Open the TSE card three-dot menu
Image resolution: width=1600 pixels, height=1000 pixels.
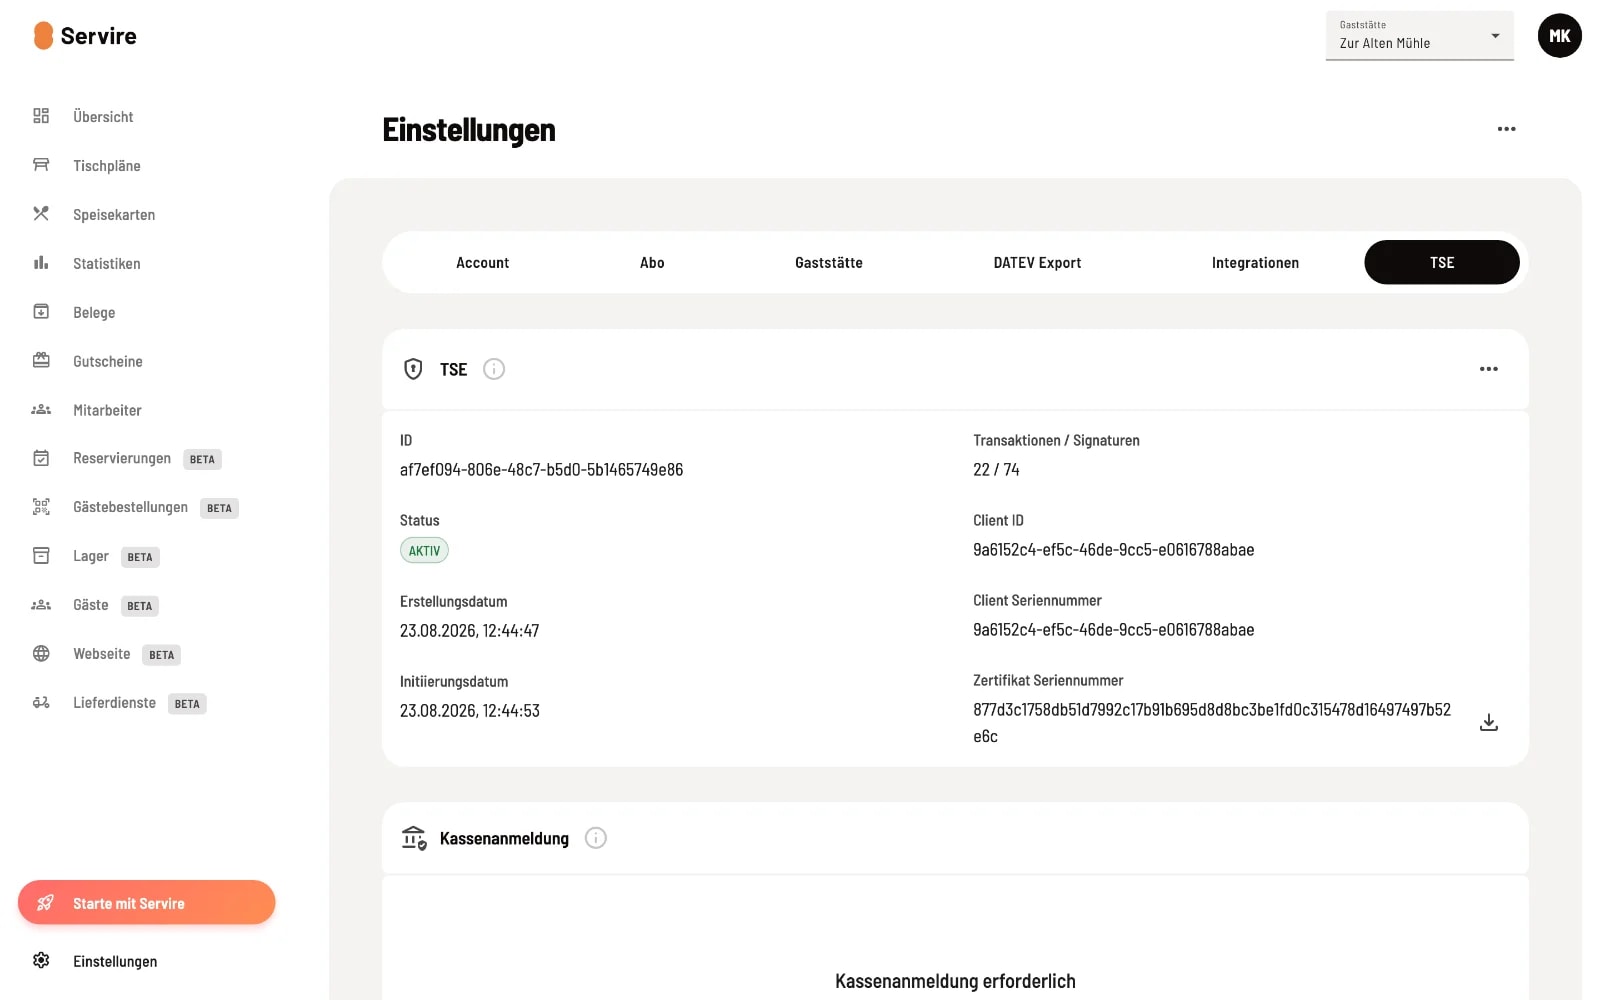click(x=1489, y=369)
